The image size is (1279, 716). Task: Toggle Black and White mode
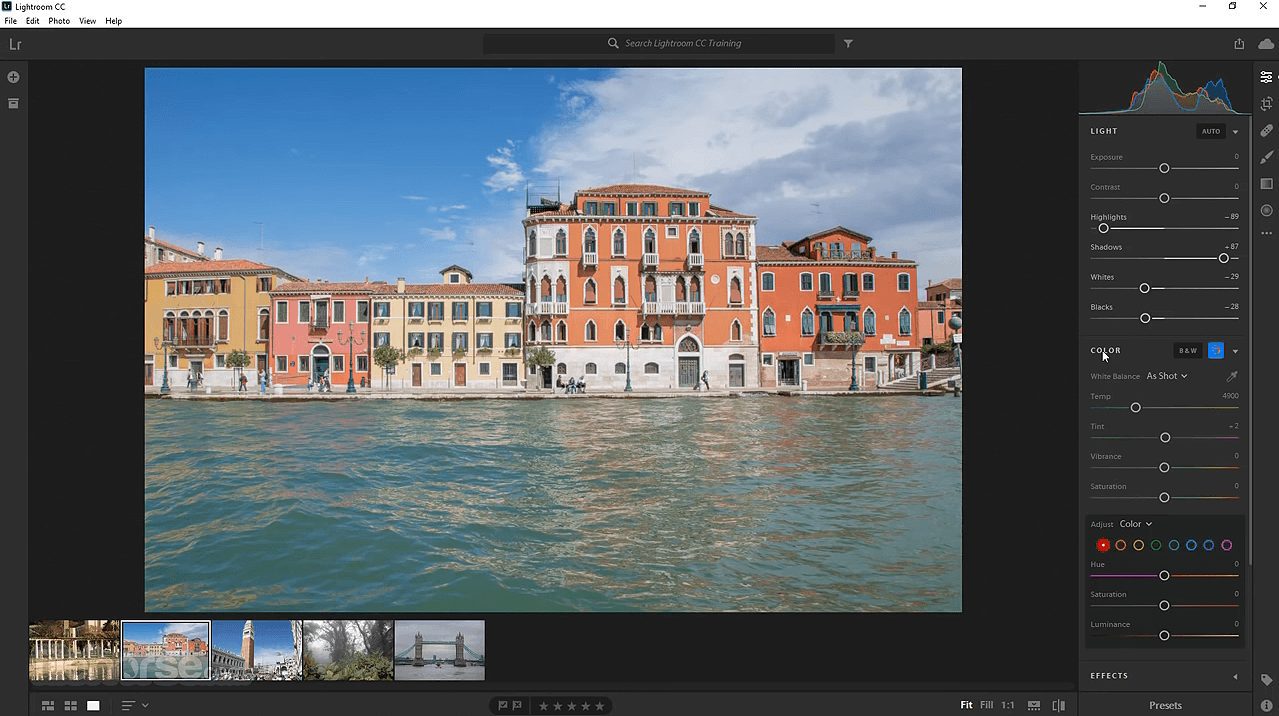click(x=1187, y=350)
